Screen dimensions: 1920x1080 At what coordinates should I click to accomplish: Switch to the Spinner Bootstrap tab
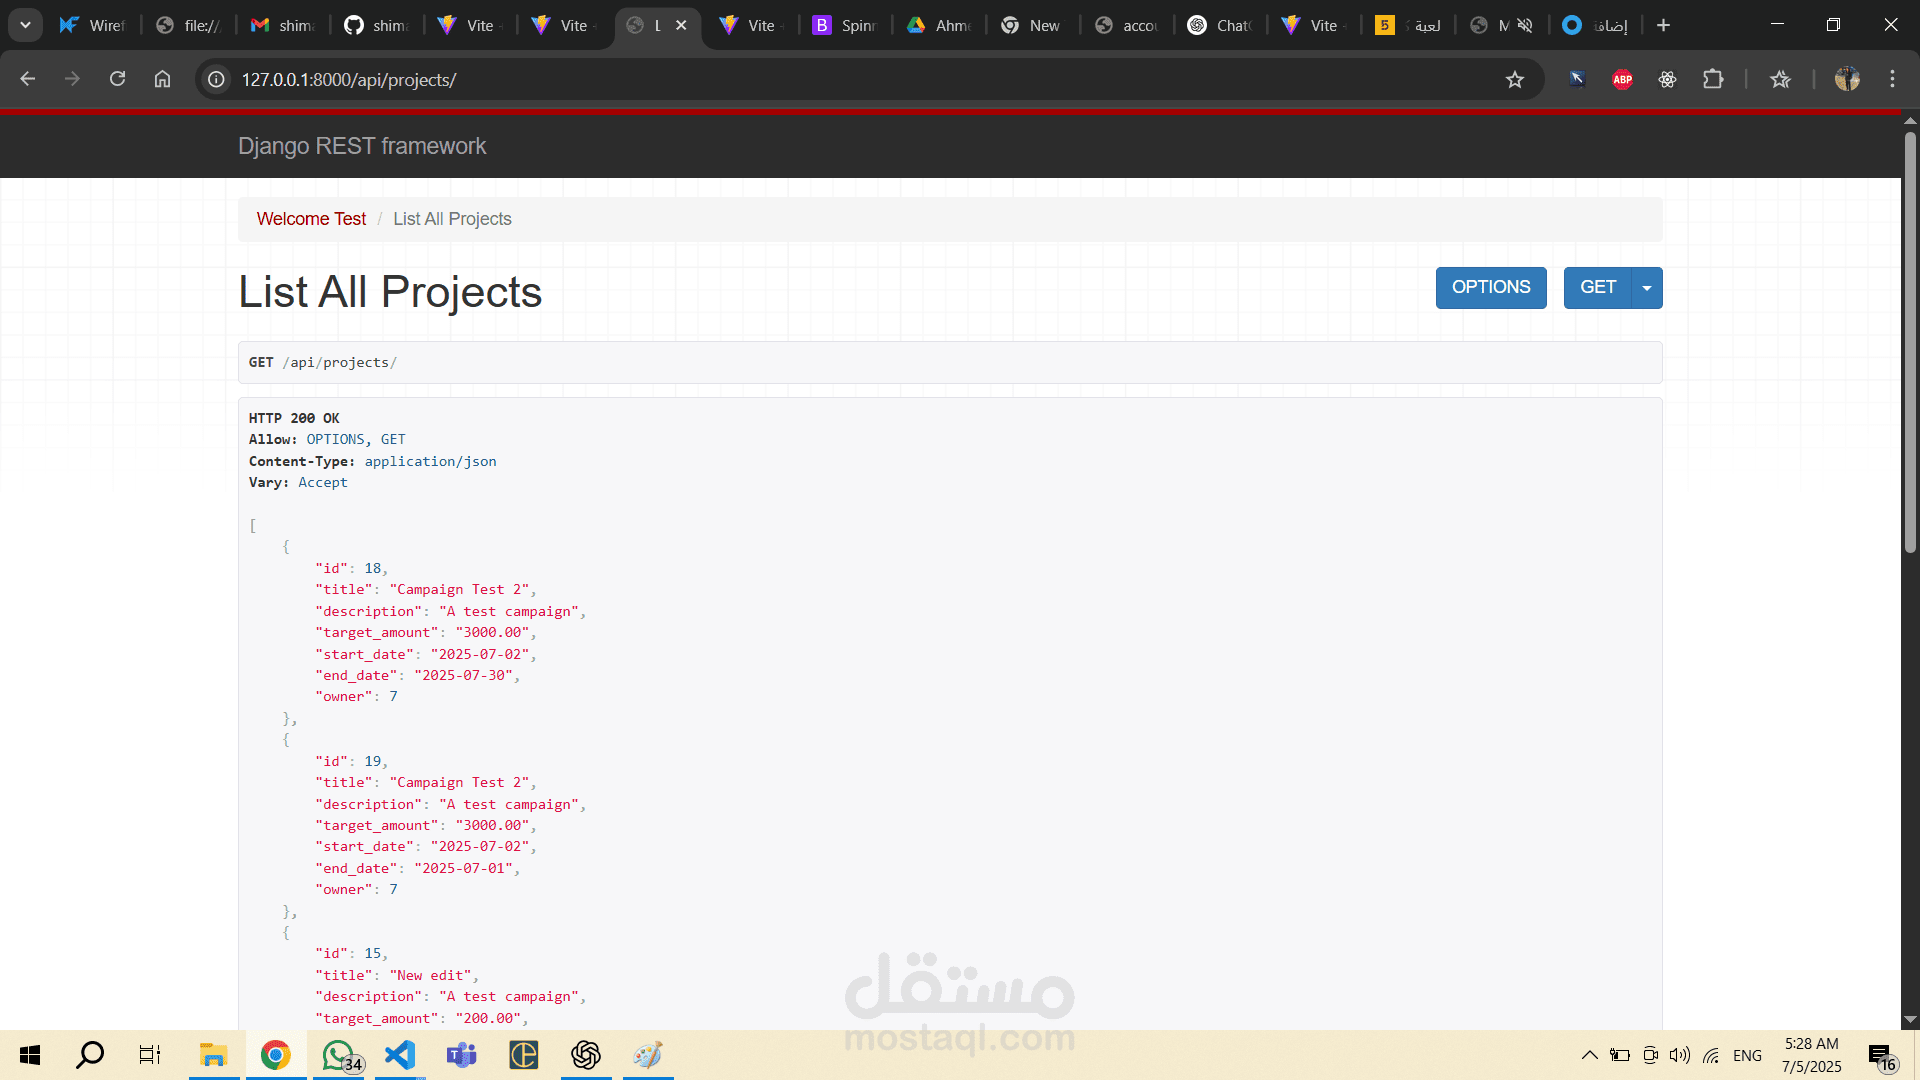click(845, 25)
